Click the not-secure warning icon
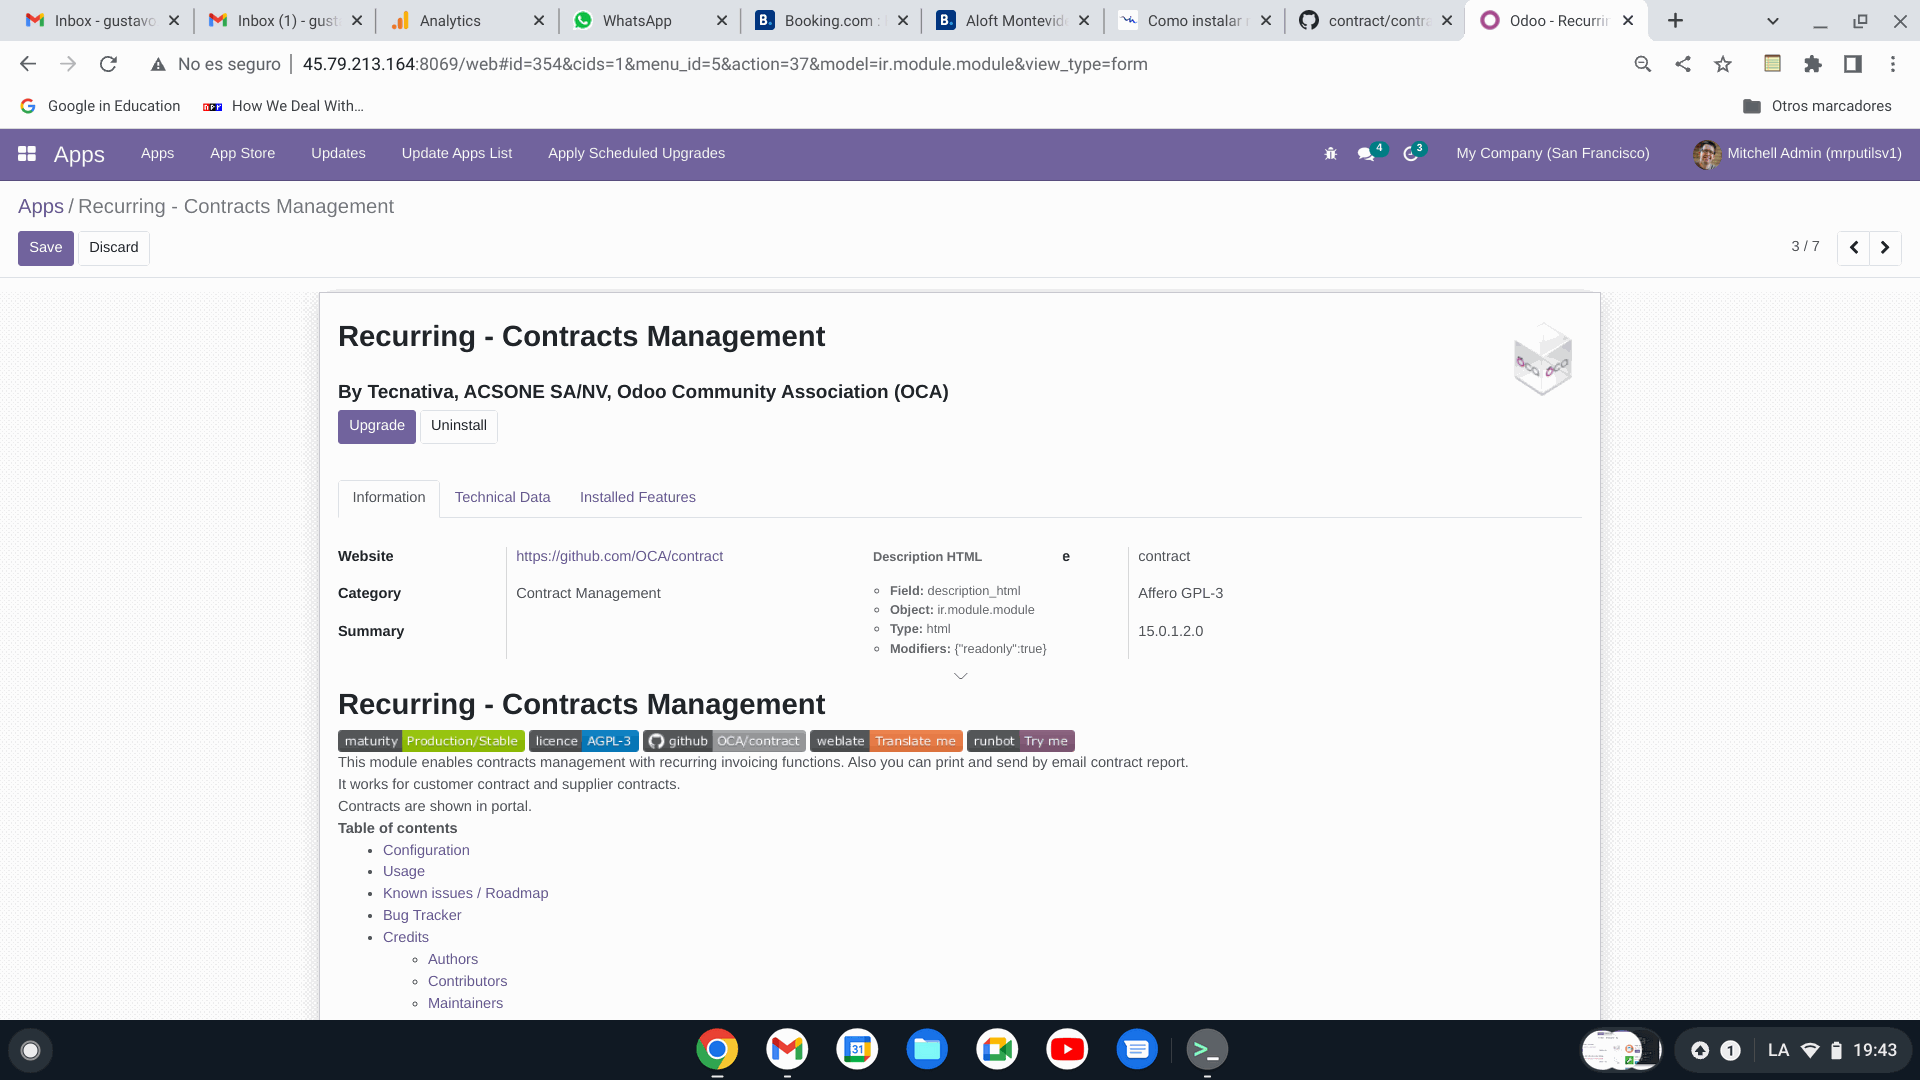The width and height of the screenshot is (1920, 1080). tap(158, 64)
